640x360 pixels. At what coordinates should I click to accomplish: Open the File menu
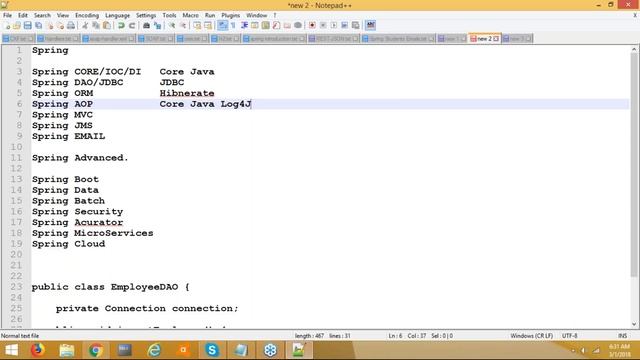point(7,15)
